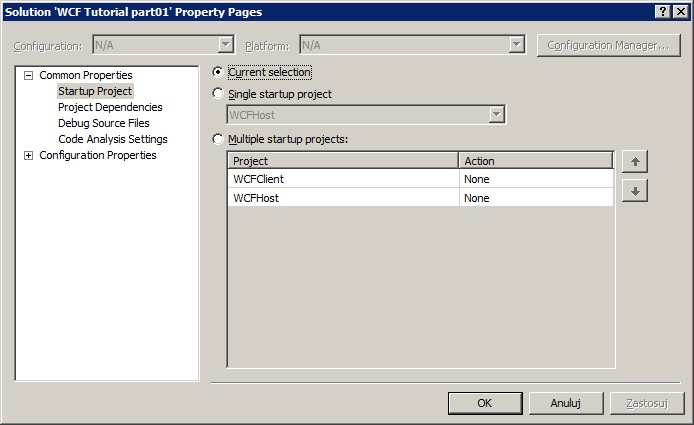Select Project Dependencies in the tree
The height and width of the screenshot is (425, 694).
tap(110, 107)
